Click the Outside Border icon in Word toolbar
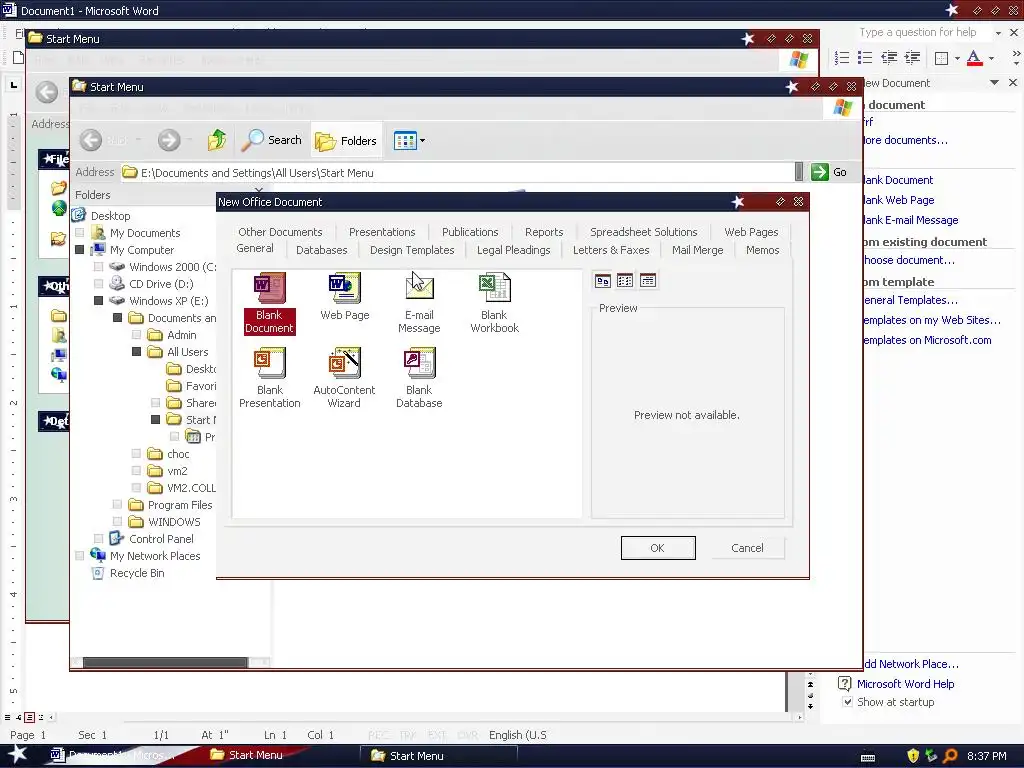 click(x=941, y=58)
